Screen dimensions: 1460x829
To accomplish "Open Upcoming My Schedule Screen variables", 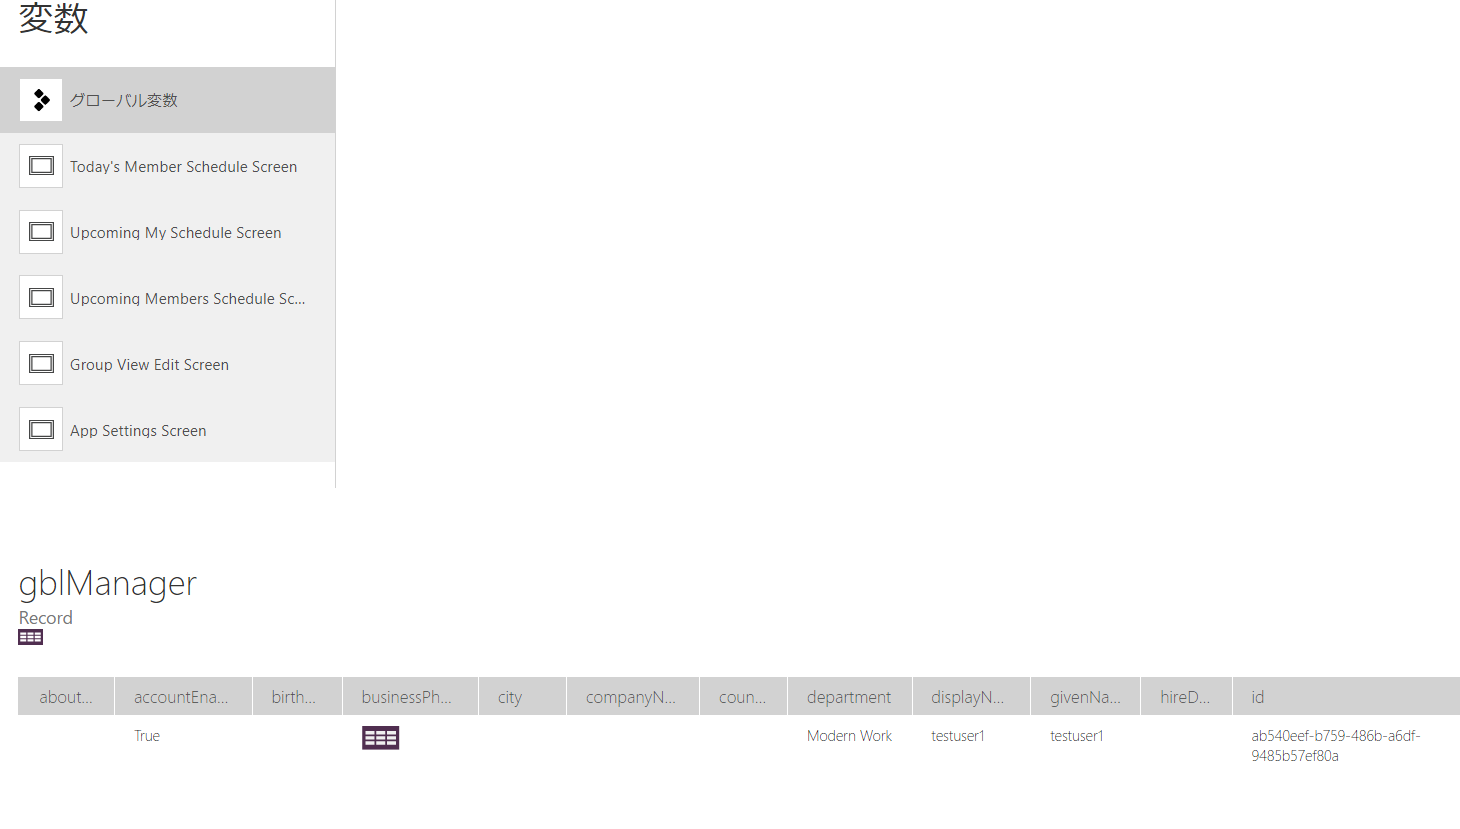I will tap(168, 232).
